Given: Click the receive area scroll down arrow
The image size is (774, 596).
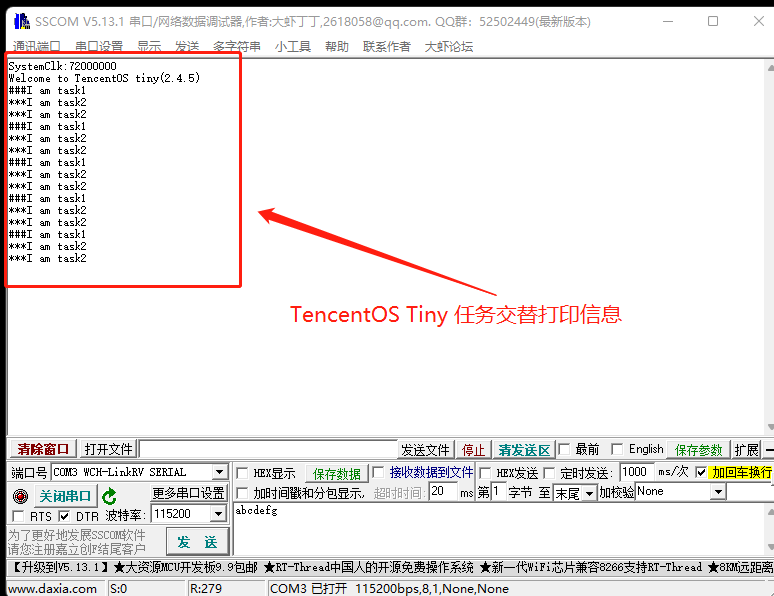Looking at the screenshot, I should (x=770, y=427).
